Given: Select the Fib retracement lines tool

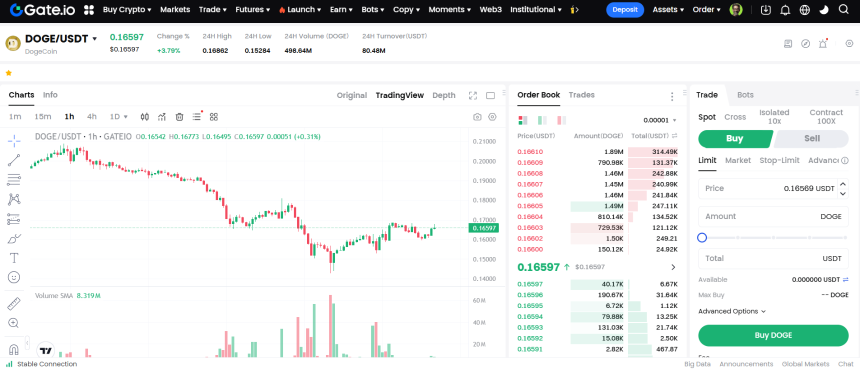Looking at the screenshot, I should [x=14, y=179].
